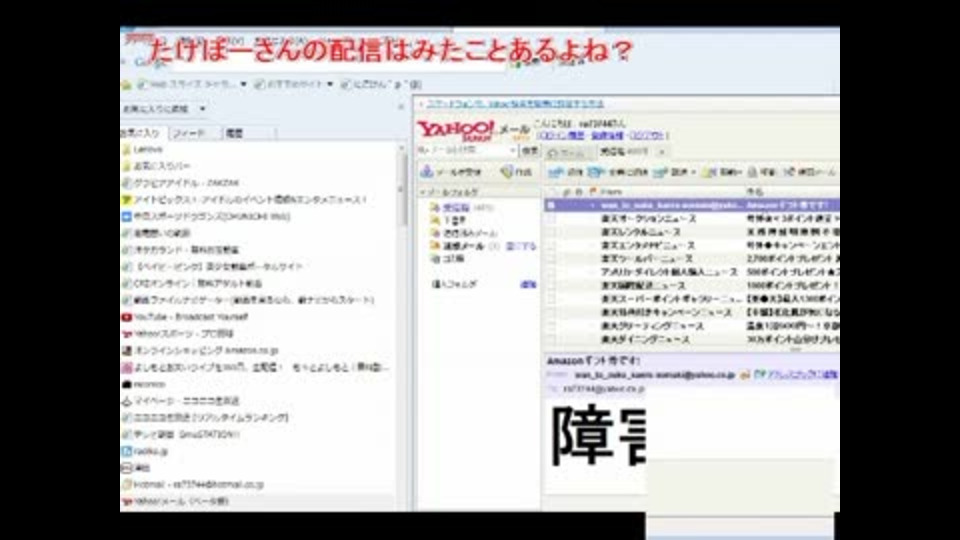This screenshot has width=960, height=540.
Task: Open the Yahoo!スポーツ プロ野球 favorite
Action: (x=178, y=334)
